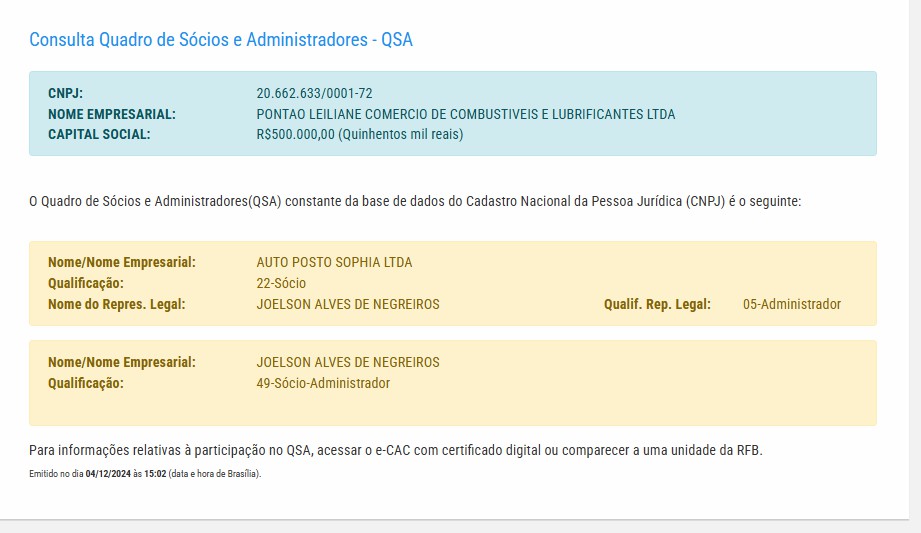Click JOELSON ALVES DE NEGREIROS legal representative name
Screen dimensions: 921x533
[x=348, y=304]
